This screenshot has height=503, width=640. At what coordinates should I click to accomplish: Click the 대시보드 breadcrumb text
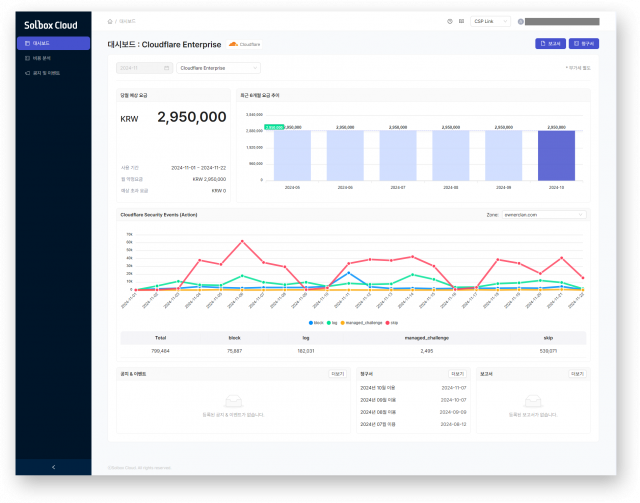pos(127,21)
